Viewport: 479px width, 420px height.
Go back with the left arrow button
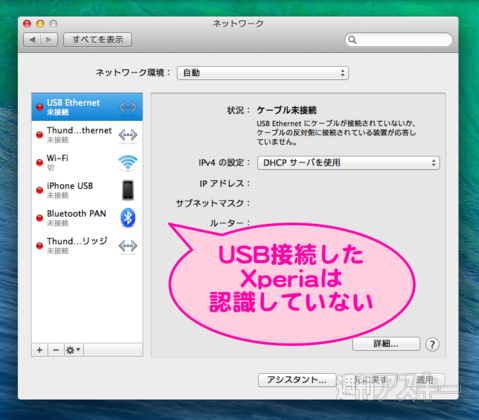pyautogui.click(x=32, y=40)
